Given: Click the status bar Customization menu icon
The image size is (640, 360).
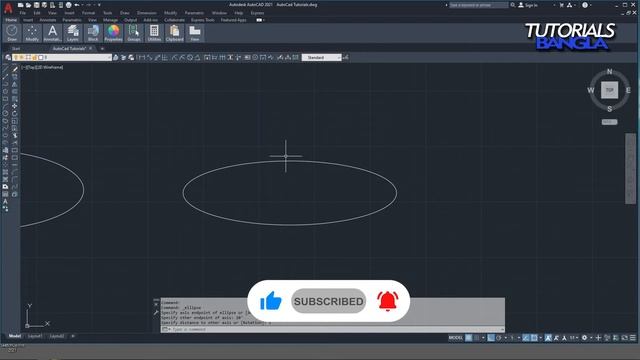Looking at the screenshot, I should (x=633, y=338).
